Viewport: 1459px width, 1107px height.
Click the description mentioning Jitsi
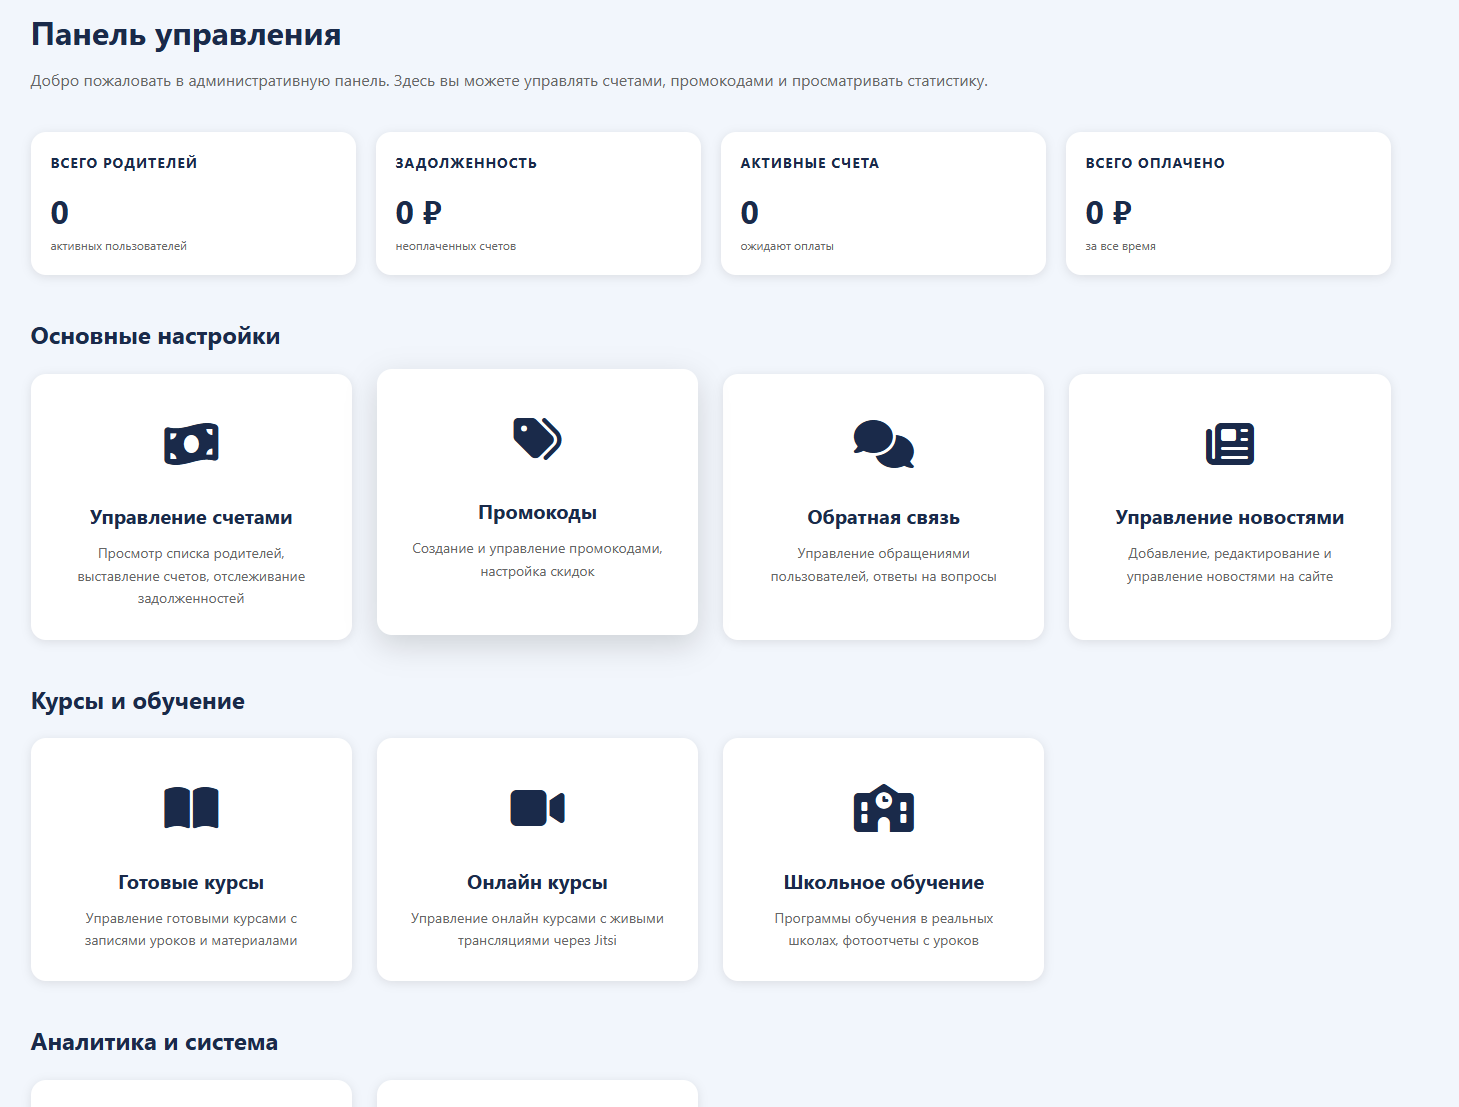(x=537, y=929)
